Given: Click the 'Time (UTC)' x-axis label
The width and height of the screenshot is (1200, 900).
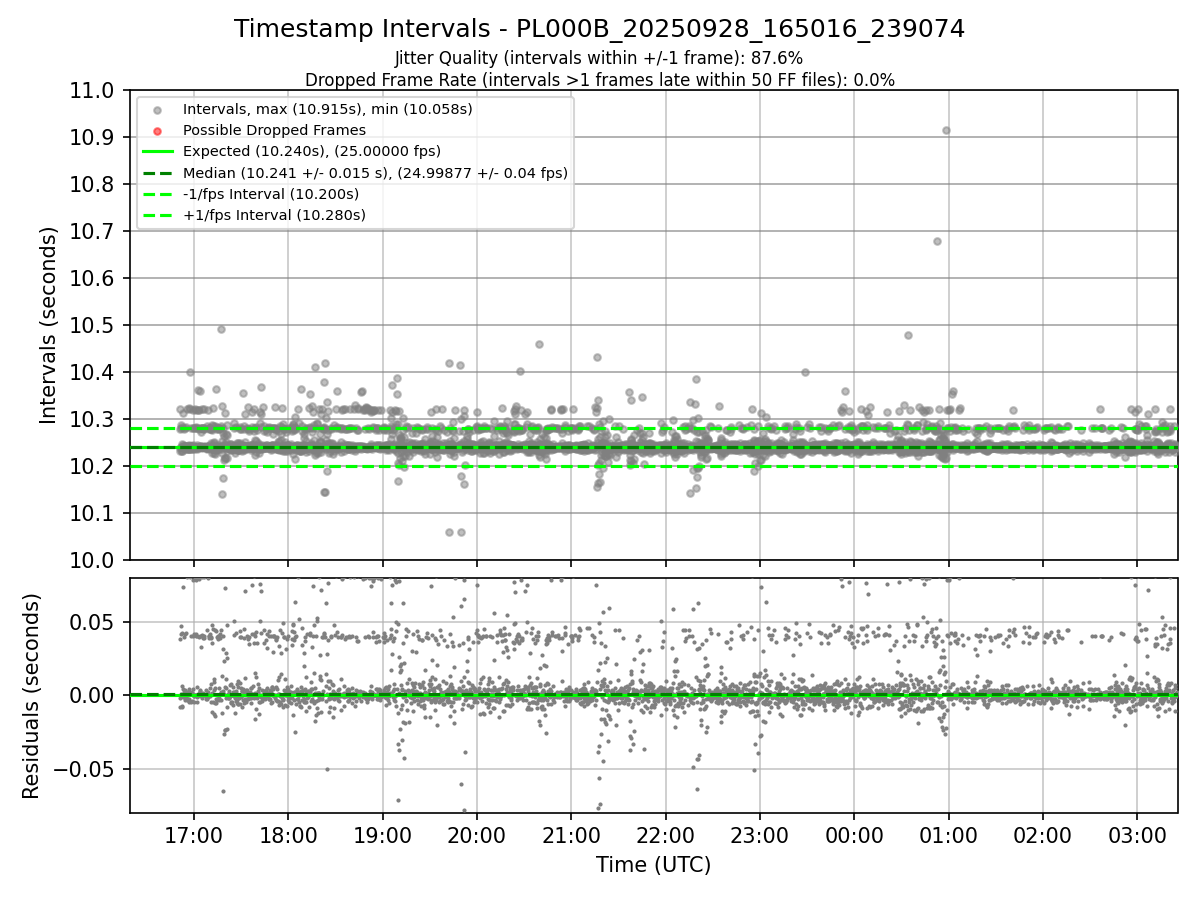Looking at the screenshot, I should [x=653, y=865].
